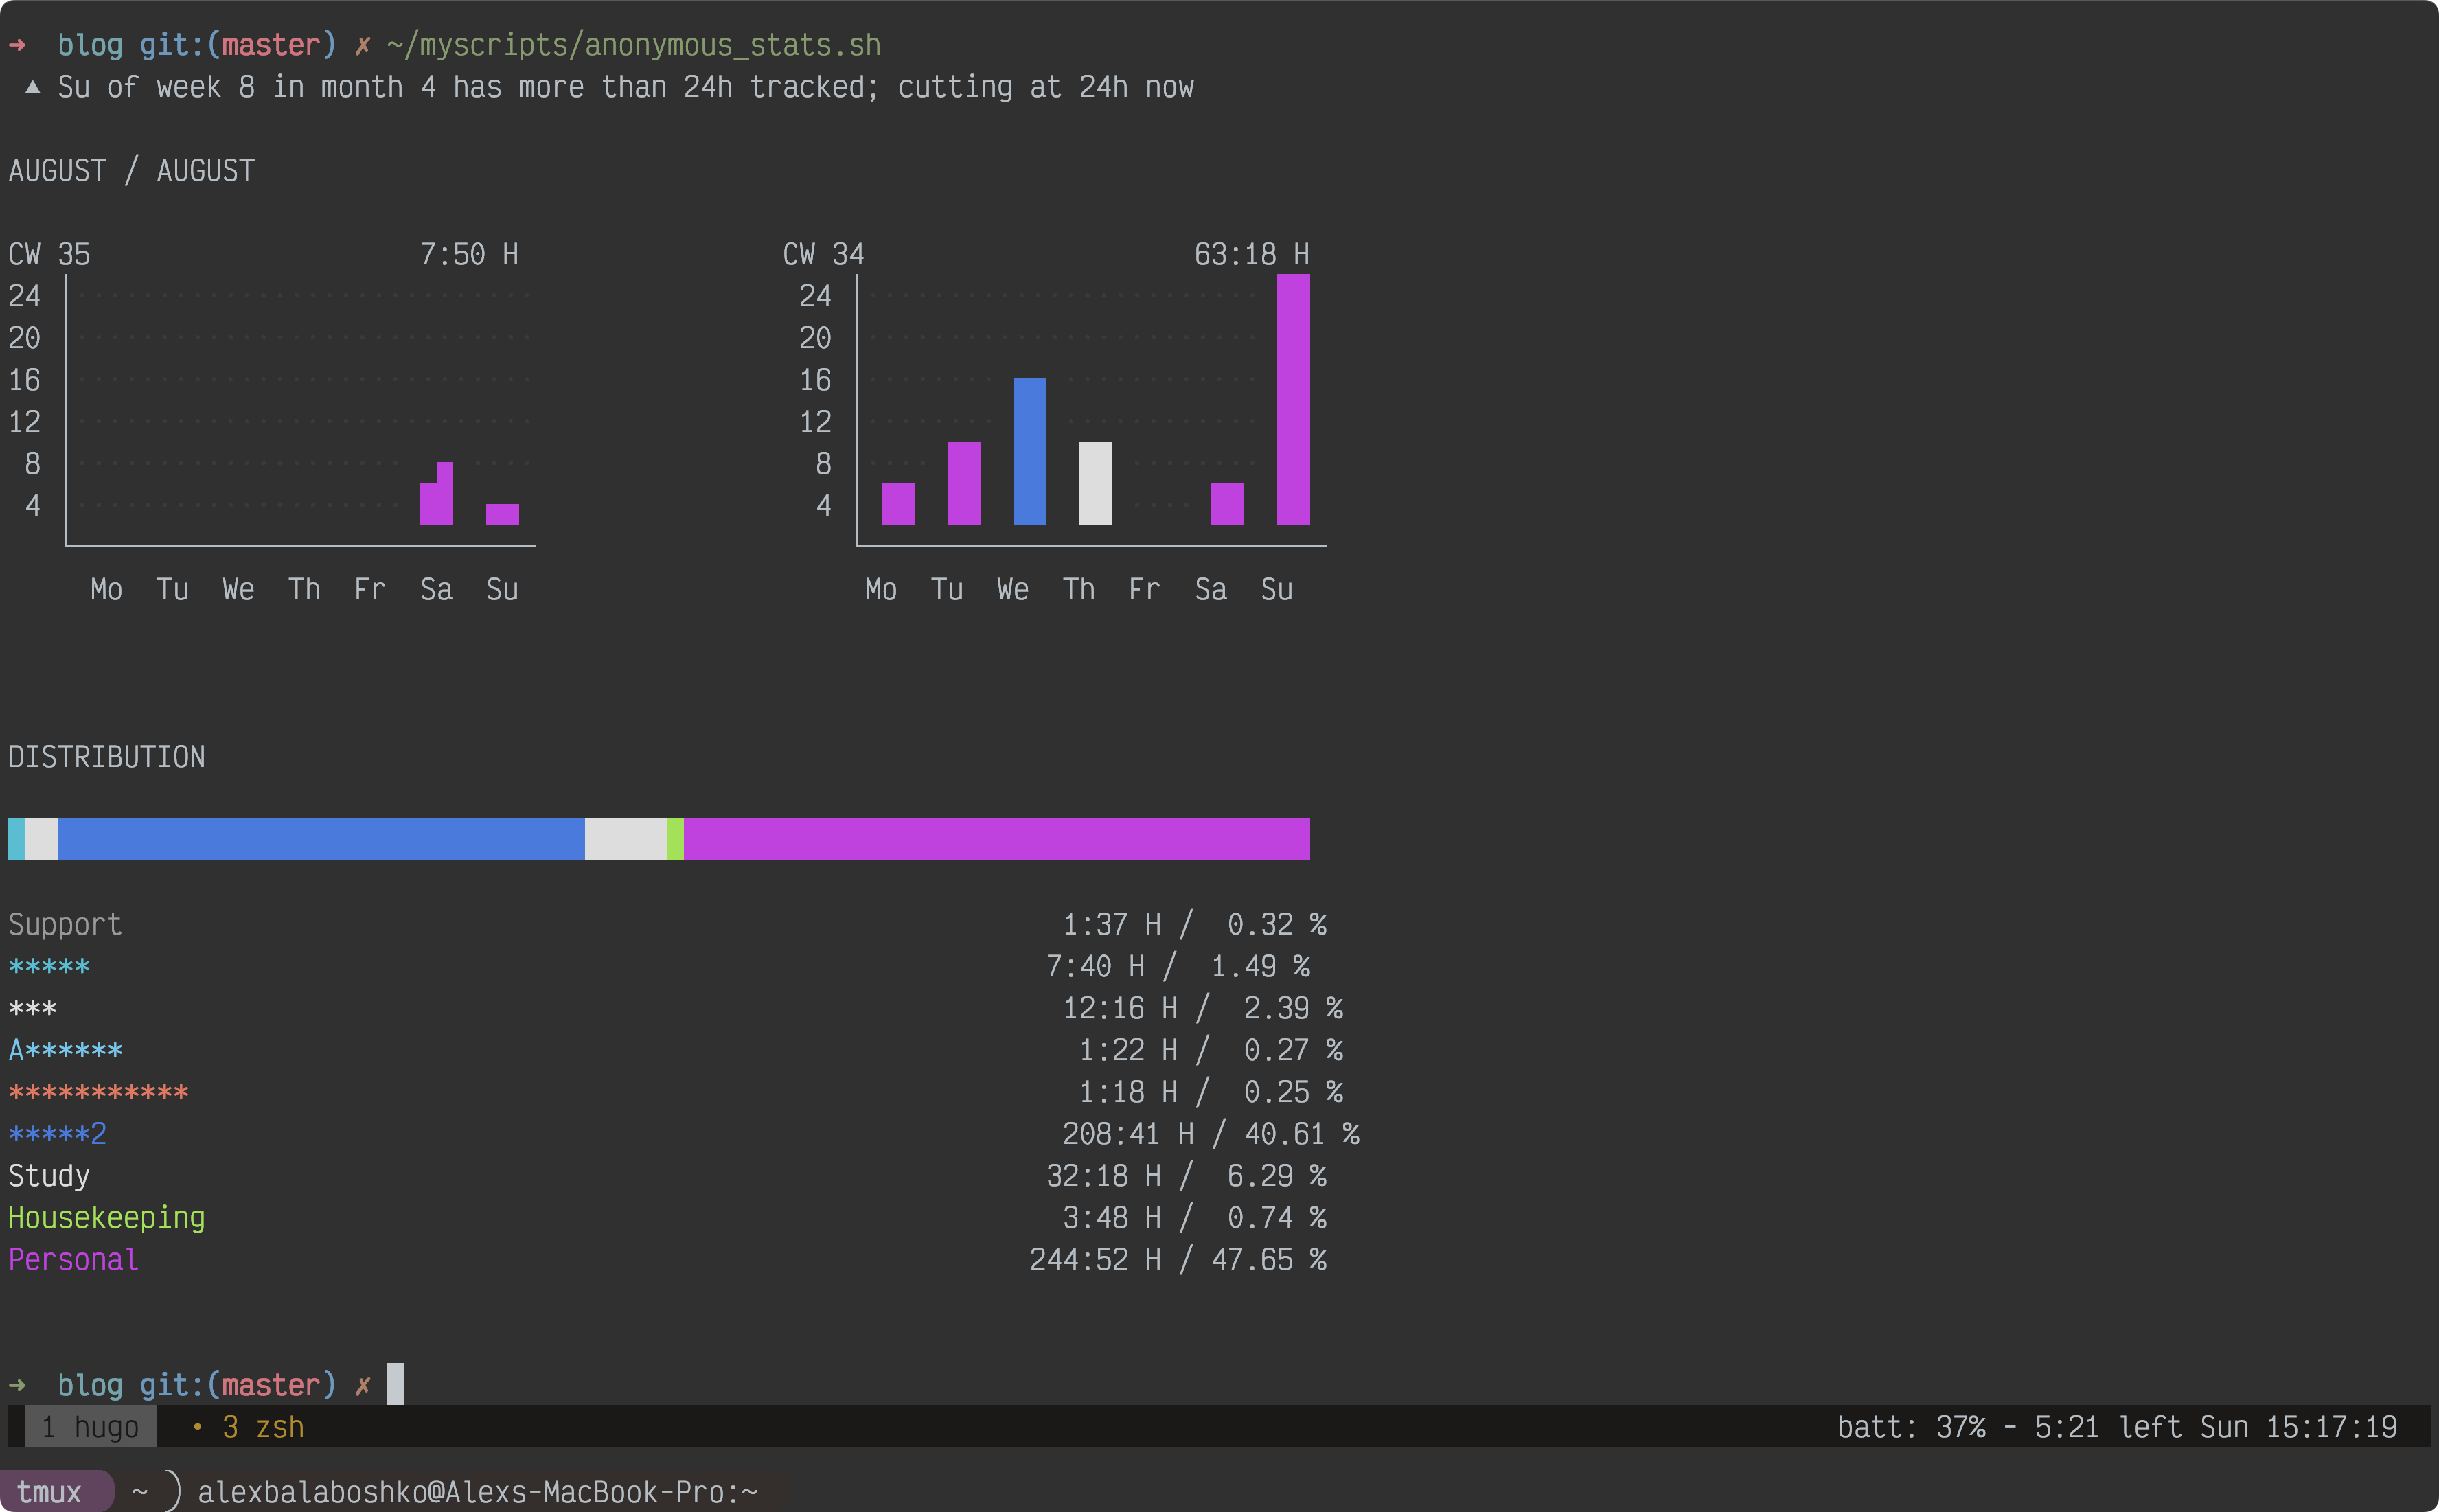This screenshot has width=2439, height=1512.
Task: Click the purple Personal segment of distribution bar
Action: 996,839
